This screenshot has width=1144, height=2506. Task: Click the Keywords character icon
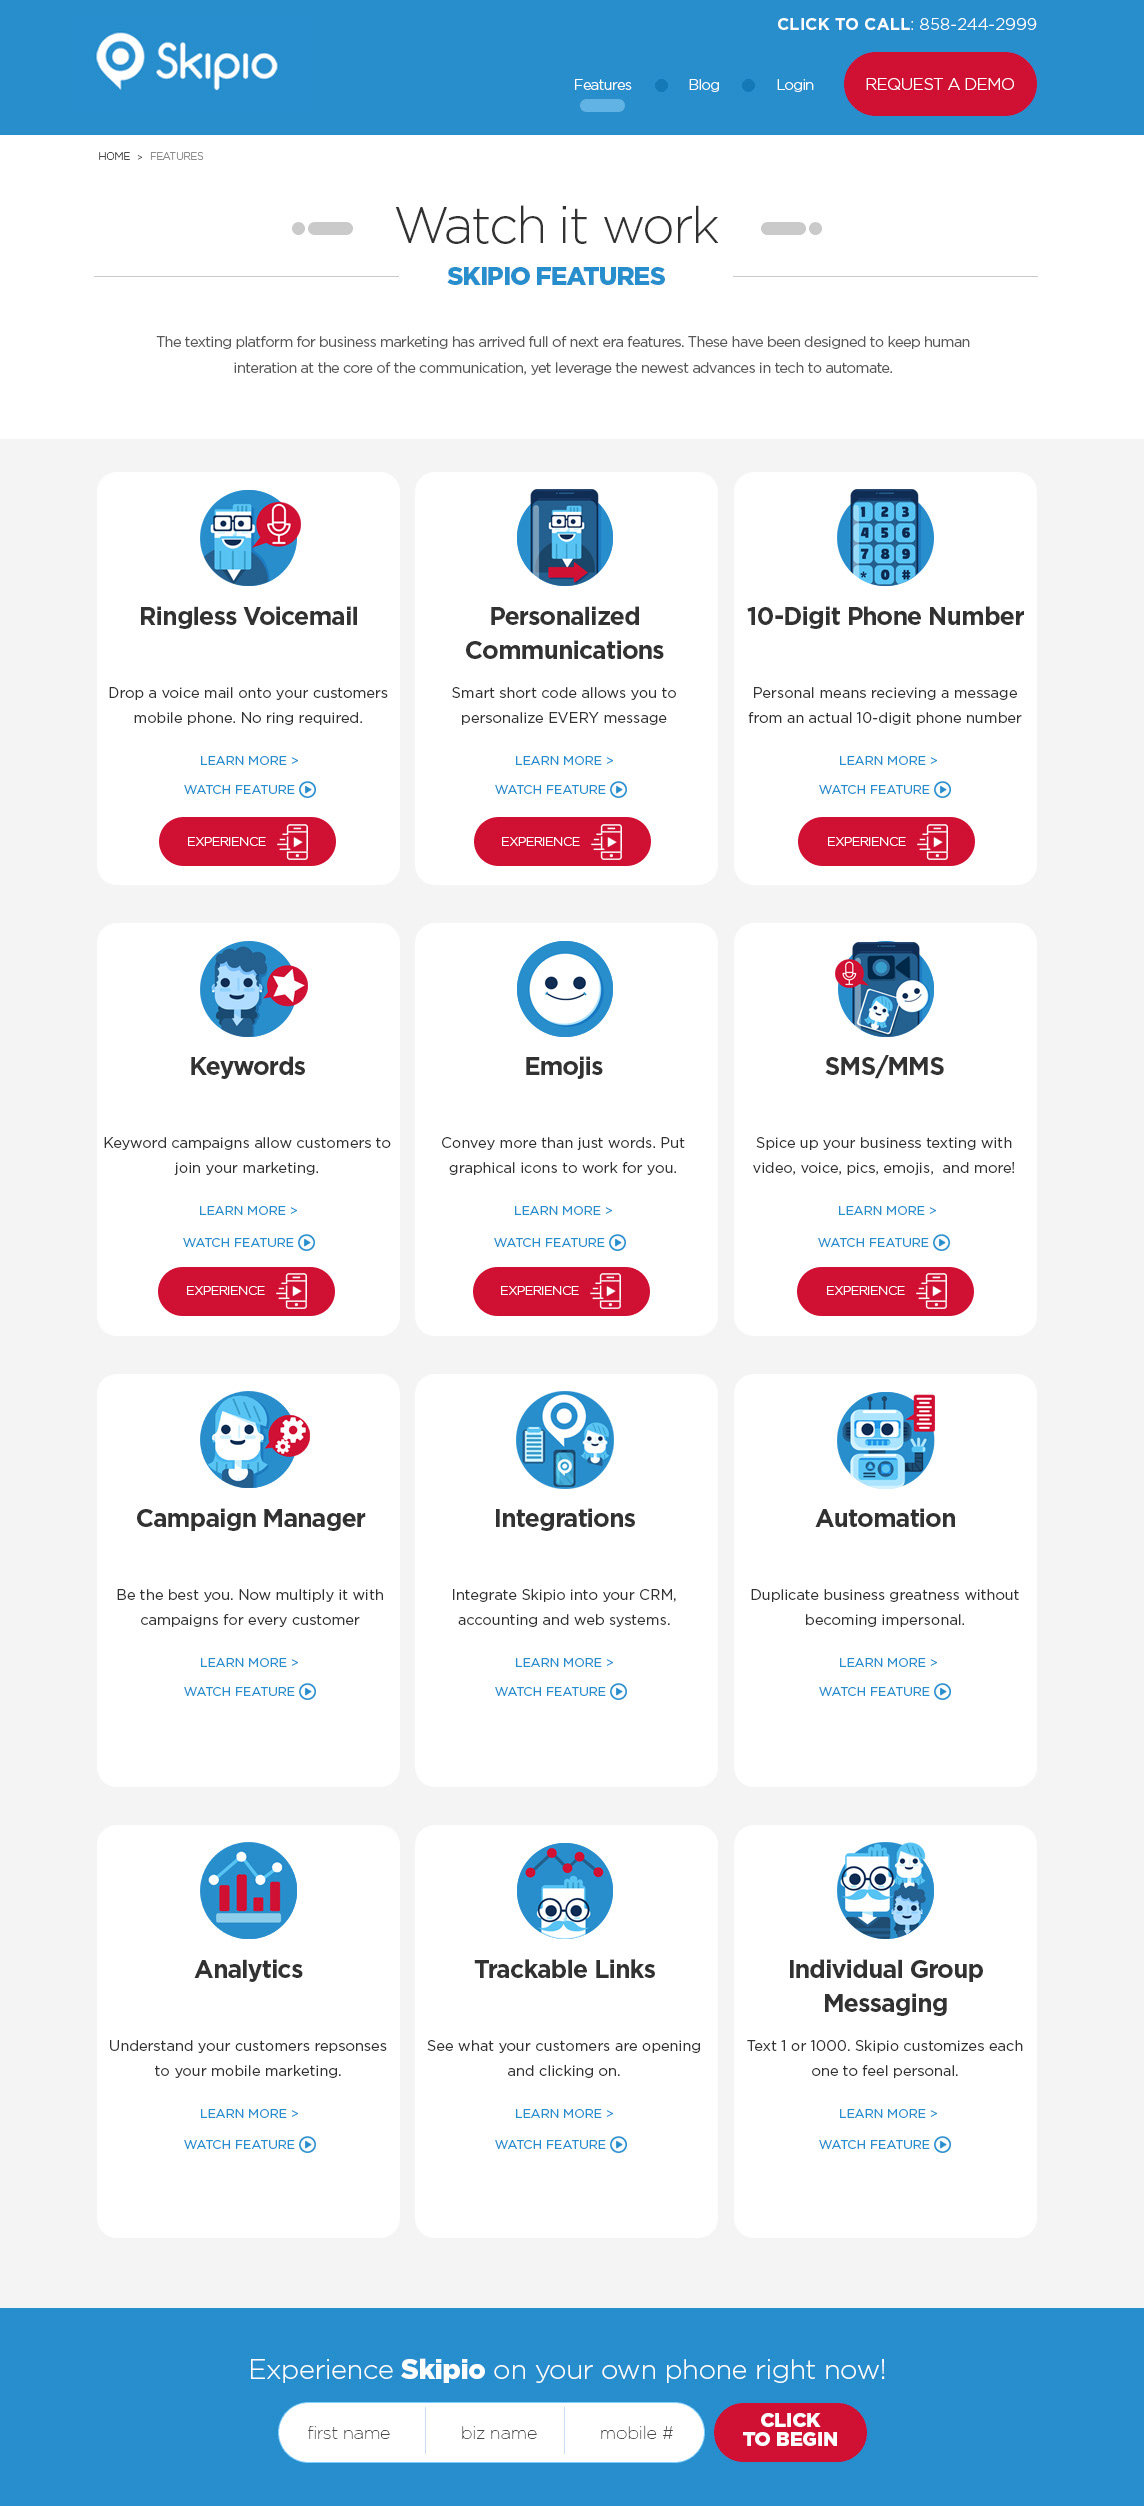253,989
